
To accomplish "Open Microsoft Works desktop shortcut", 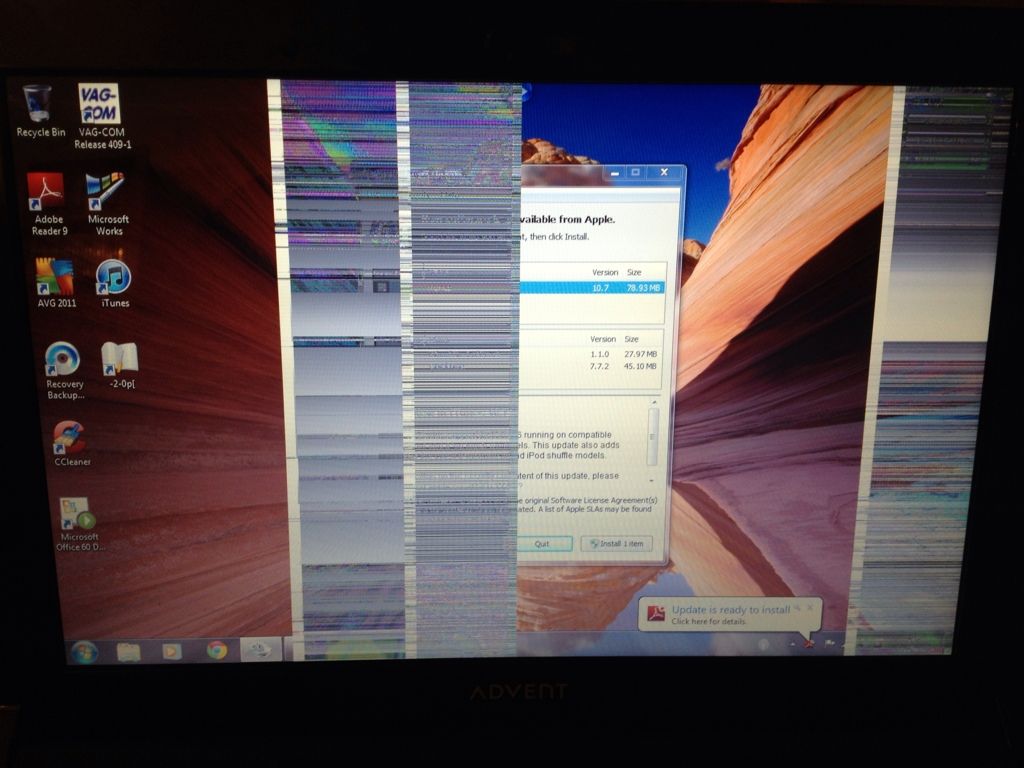I will tap(107, 204).
